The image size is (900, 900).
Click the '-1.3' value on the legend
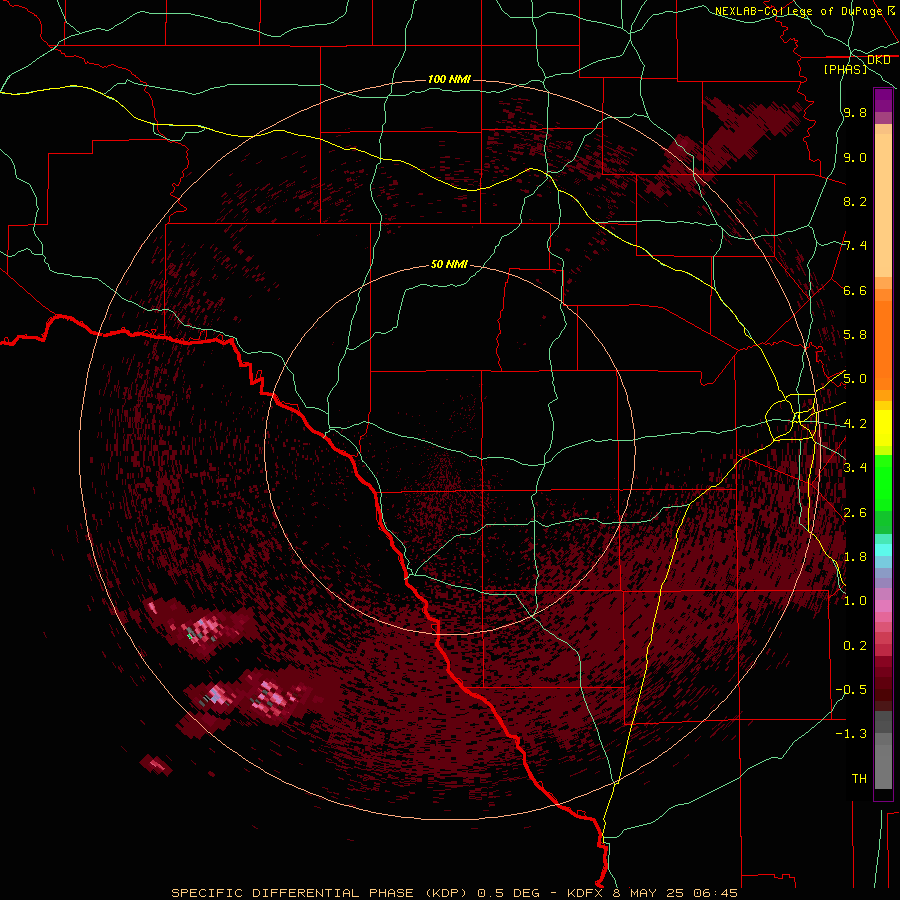[851, 734]
